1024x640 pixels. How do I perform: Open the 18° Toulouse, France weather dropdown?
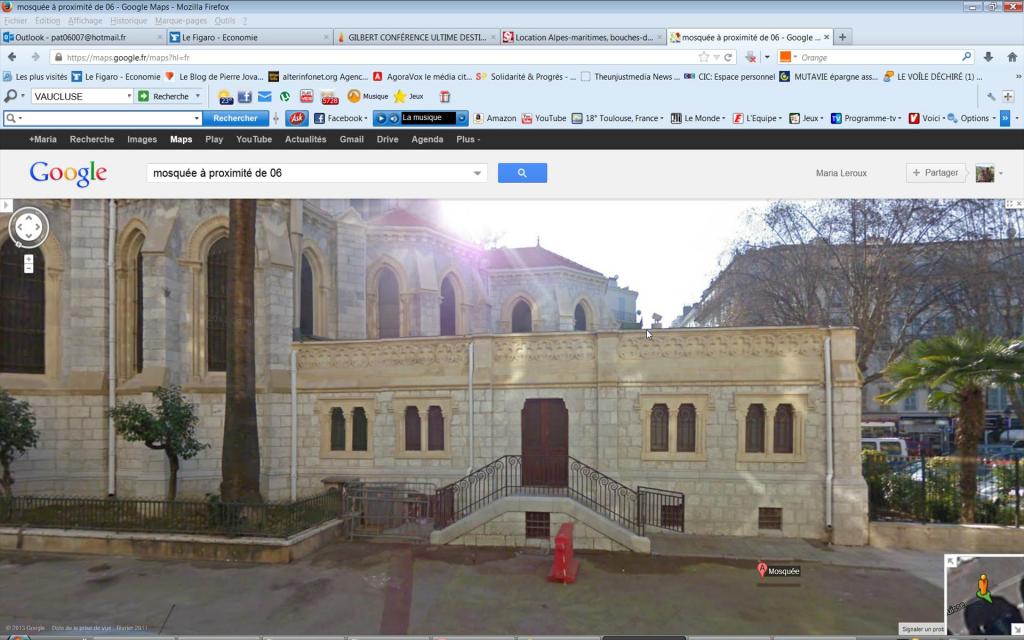pos(662,118)
